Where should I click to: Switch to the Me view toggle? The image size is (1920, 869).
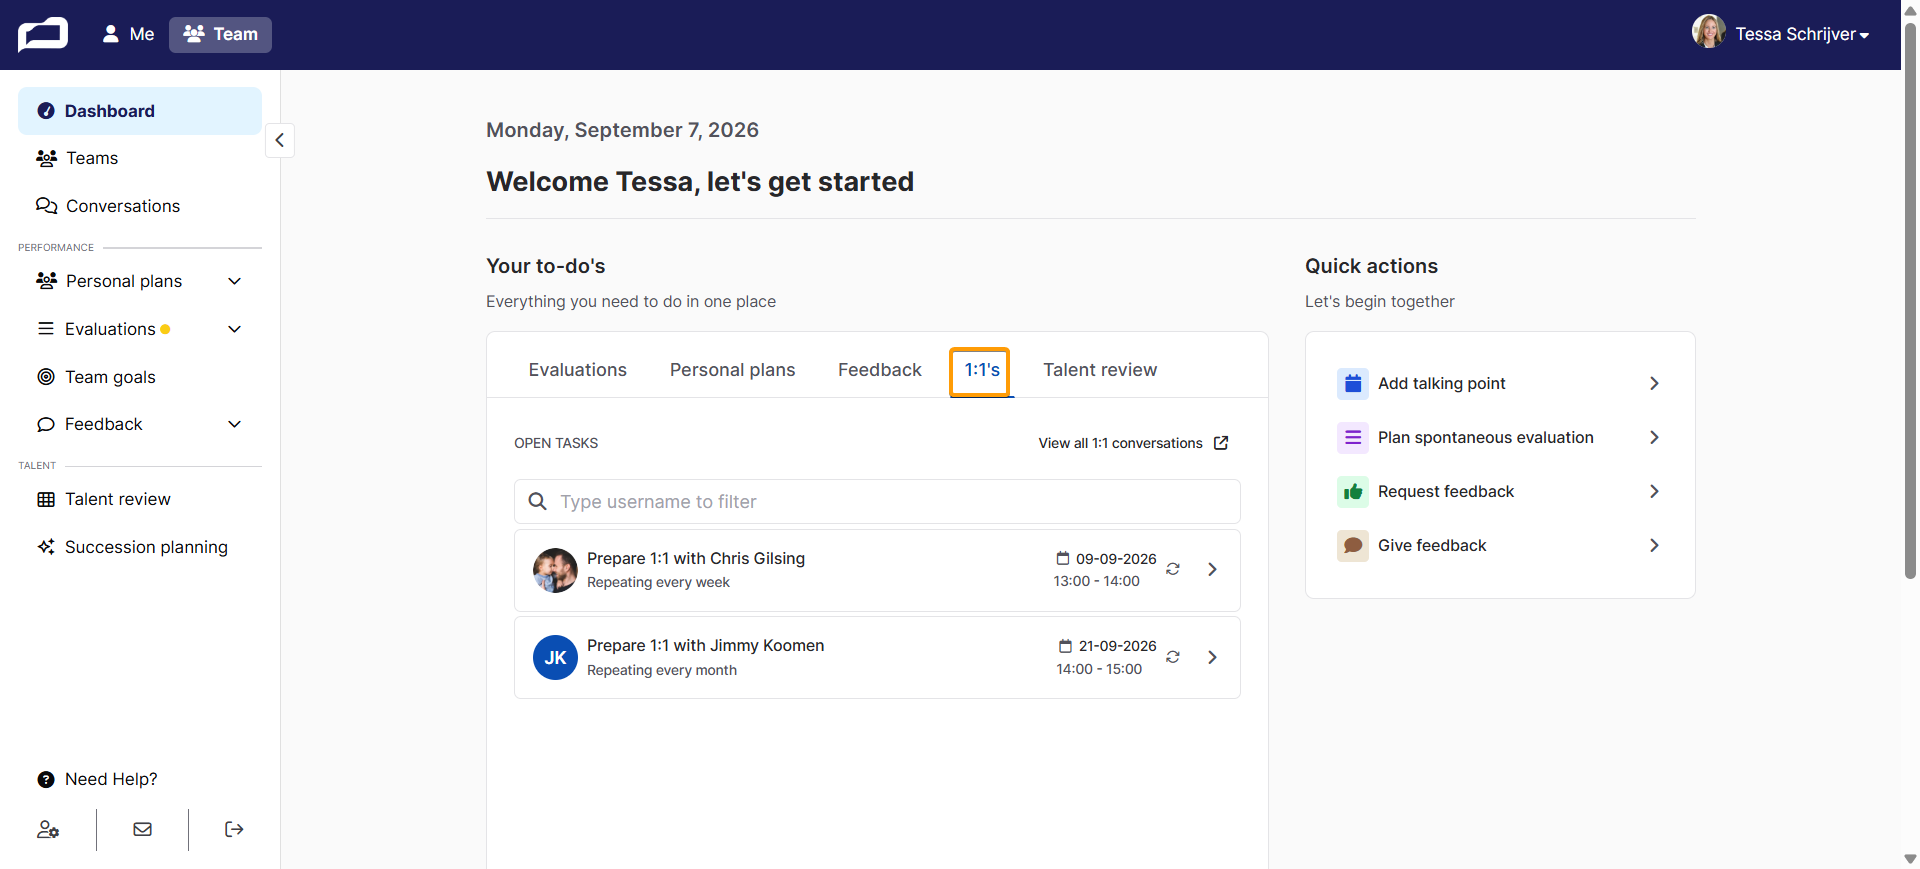(128, 34)
